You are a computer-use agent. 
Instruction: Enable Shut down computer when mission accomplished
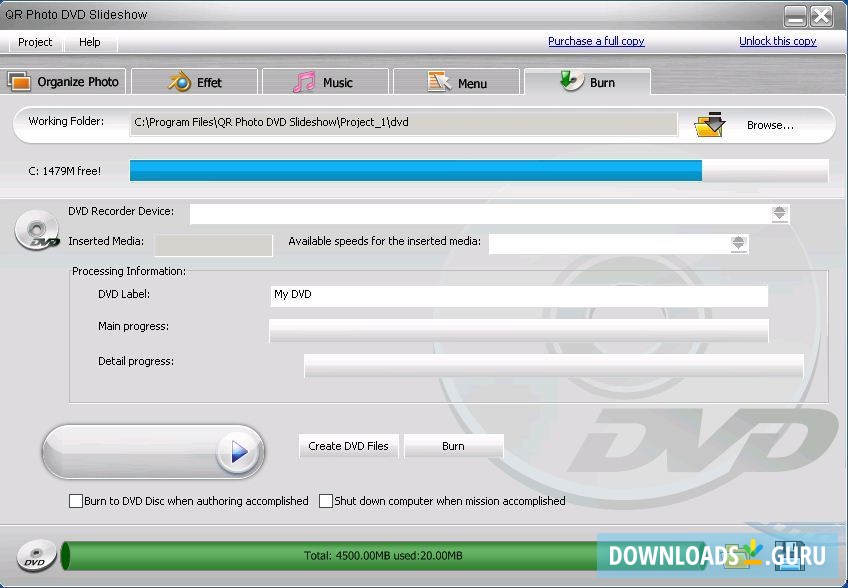click(x=326, y=501)
